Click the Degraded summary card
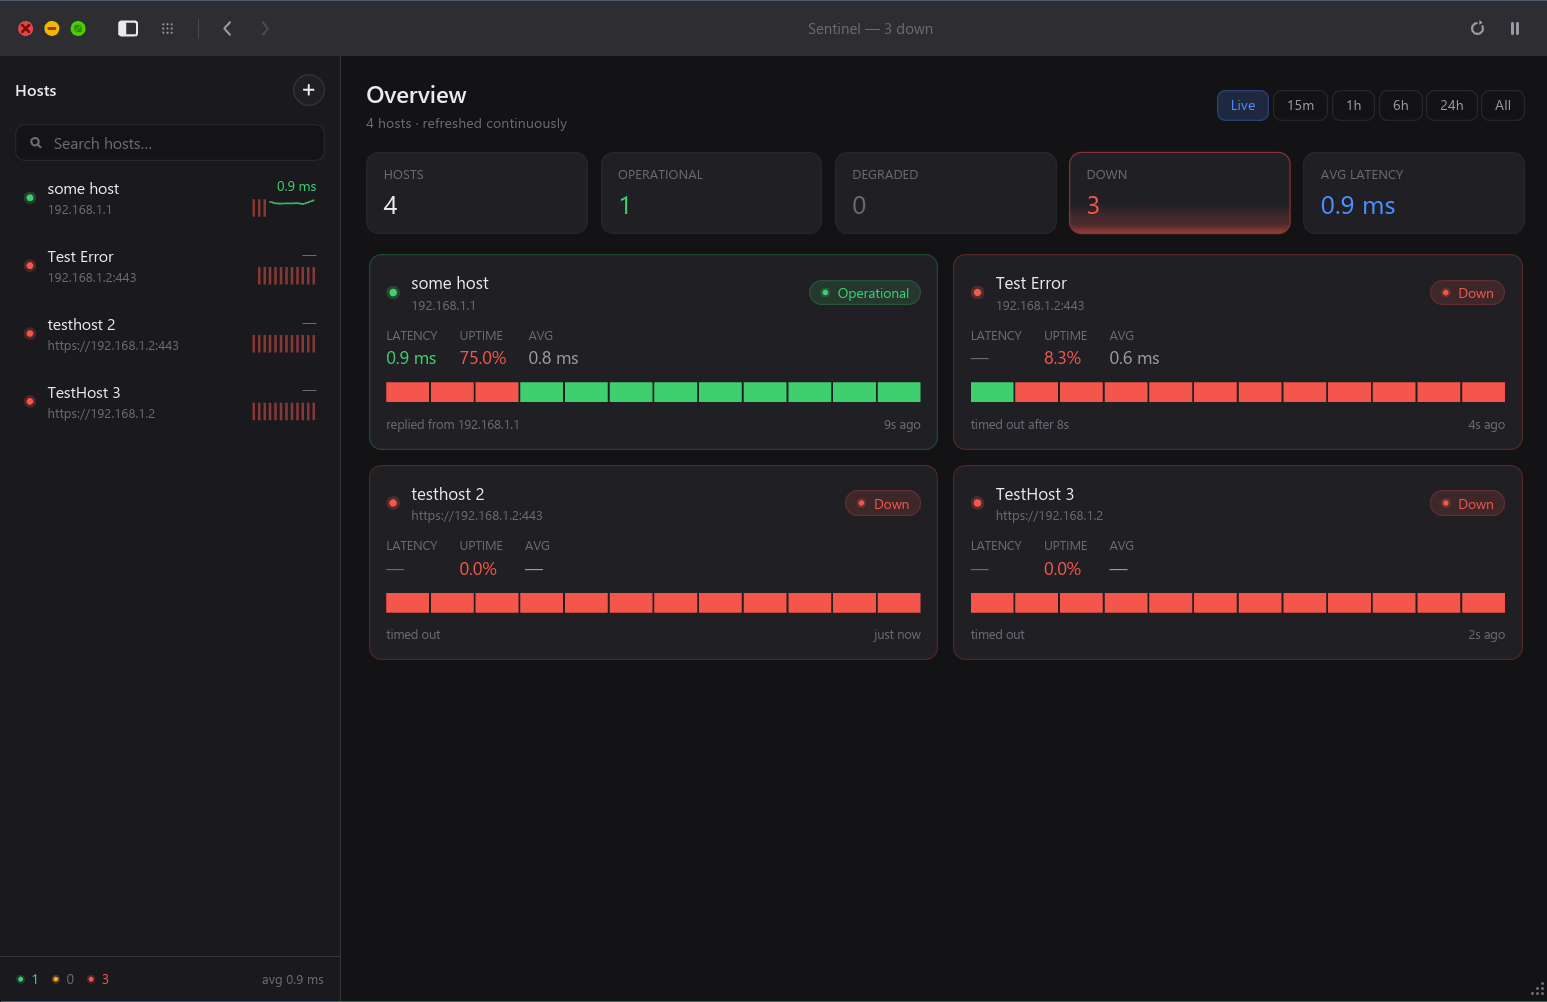This screenshot has width=1547, height=1002. 946,193
